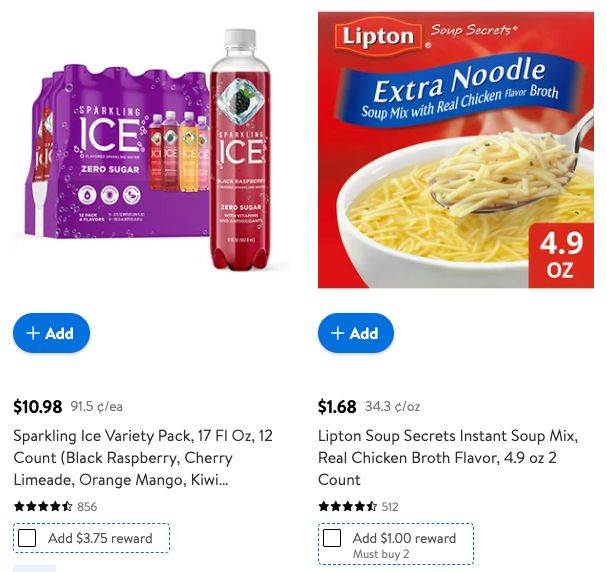
Task: Click the Sparkling Ice star rating icons
Action: point(43,506)
